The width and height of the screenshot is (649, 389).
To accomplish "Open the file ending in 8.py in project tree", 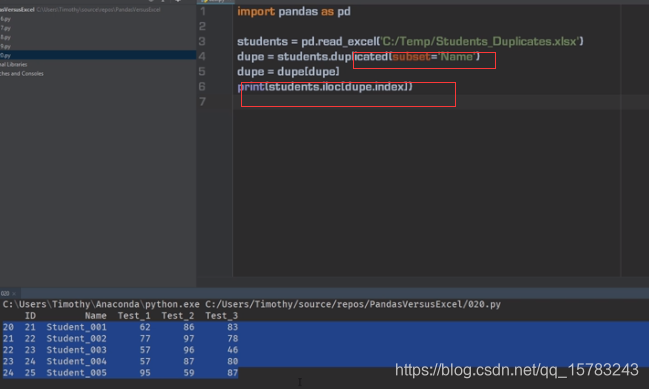I will coord(5,37).
